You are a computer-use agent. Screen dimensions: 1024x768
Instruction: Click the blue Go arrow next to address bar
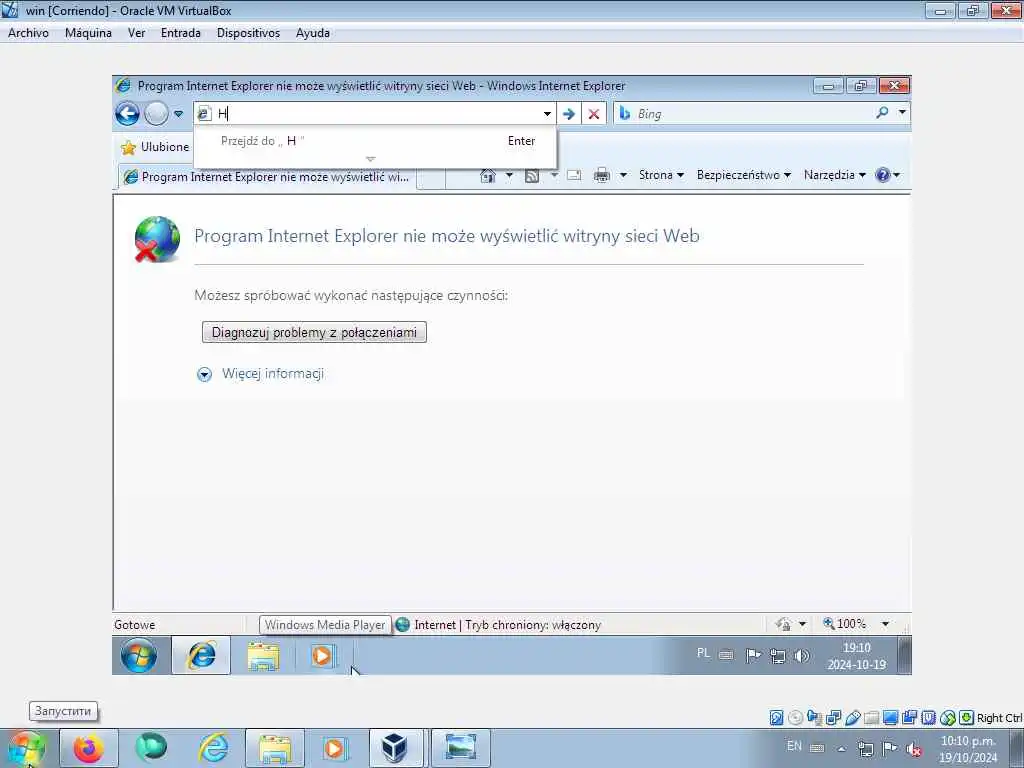[x=569, y=114]
